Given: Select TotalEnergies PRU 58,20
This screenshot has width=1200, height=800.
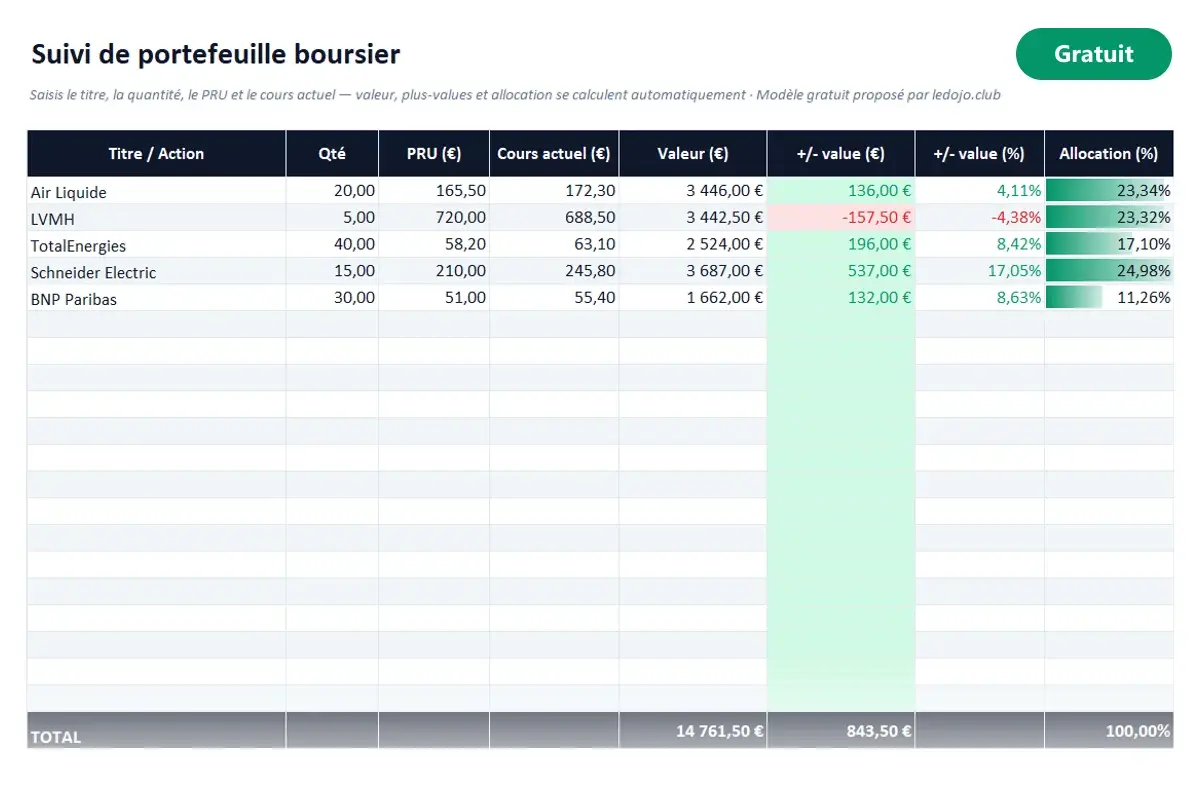Looking at the screenshot, I should click(x=434, y=244).
